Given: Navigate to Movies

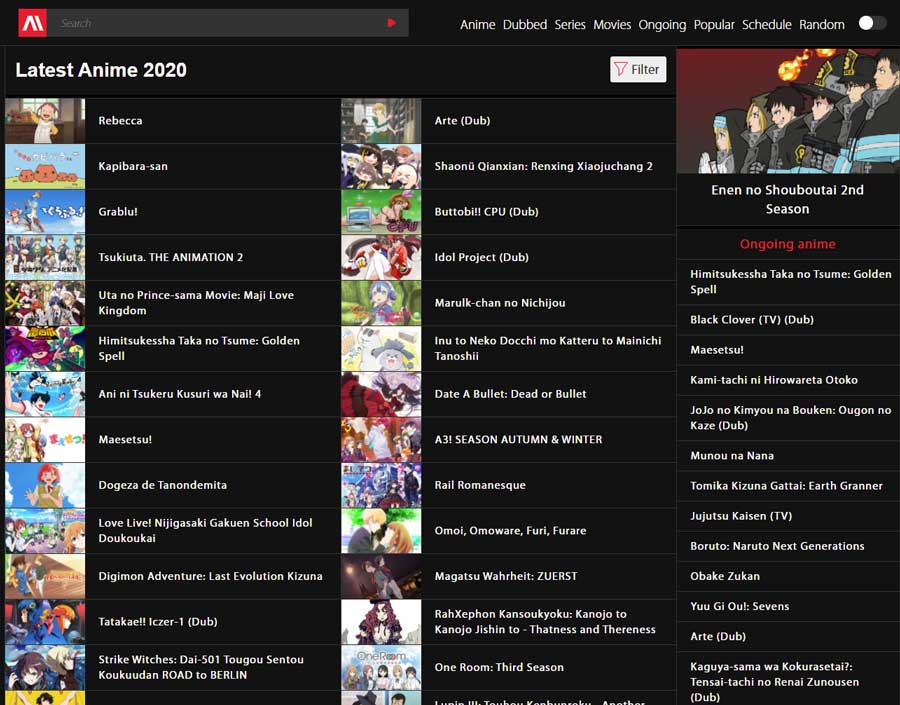Looking at the screenshot, I should pyautogui.click(x=612, y=25).
